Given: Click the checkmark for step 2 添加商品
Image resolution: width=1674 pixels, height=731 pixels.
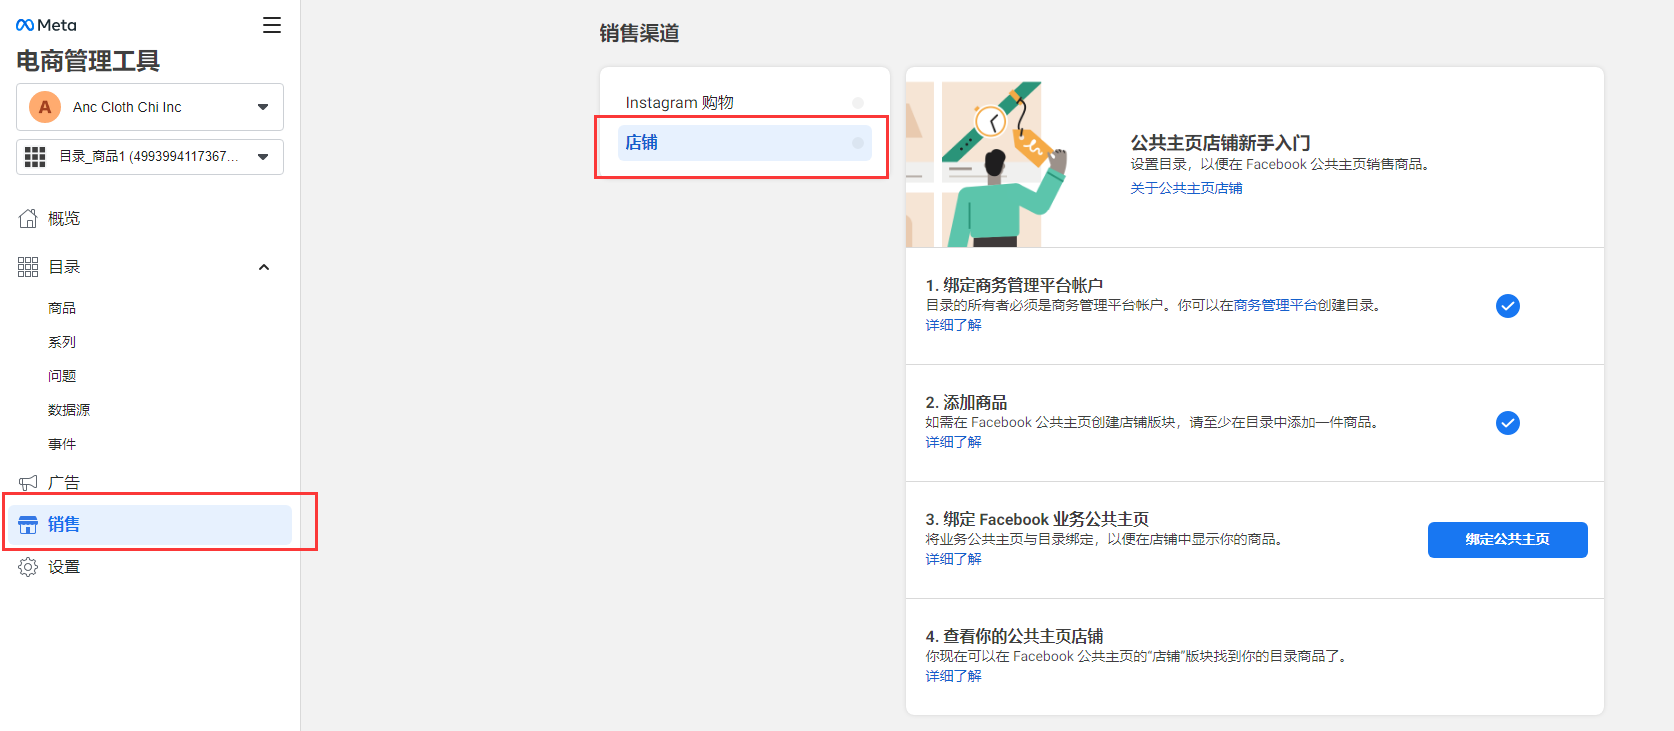Looking at the screenshot, I should coord(1508,423).
